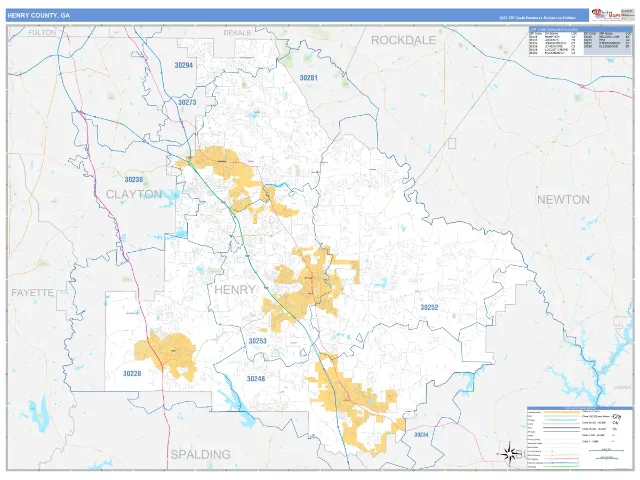This screenshot has height=480, width=640.
Task: Click ZIP code label 30252
Action: [429, 307]
